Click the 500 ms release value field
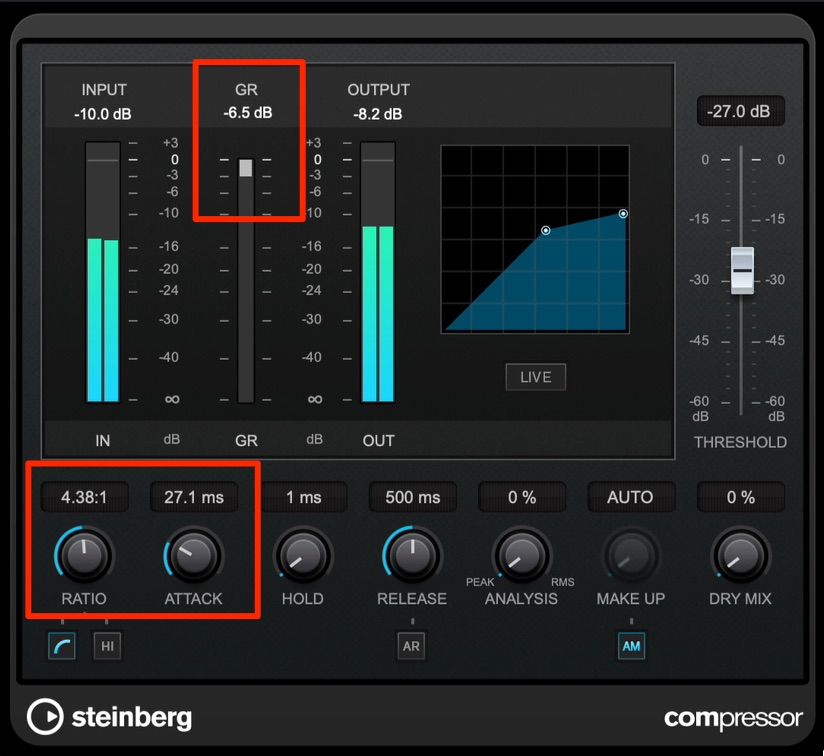The height and width of the screenshot is (756, 824). coord(413,497)
